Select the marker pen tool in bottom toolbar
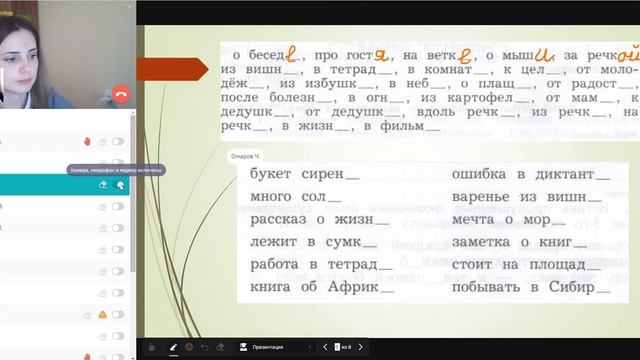 [173, 347]
